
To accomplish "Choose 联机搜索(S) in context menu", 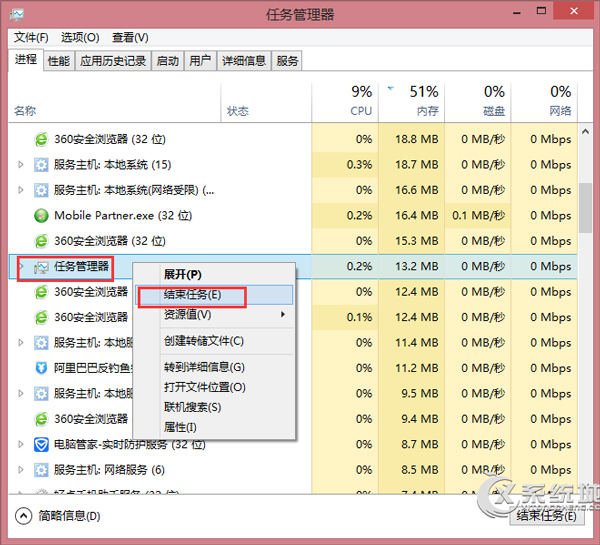I will pyautogui.click(x=214, y=407).
